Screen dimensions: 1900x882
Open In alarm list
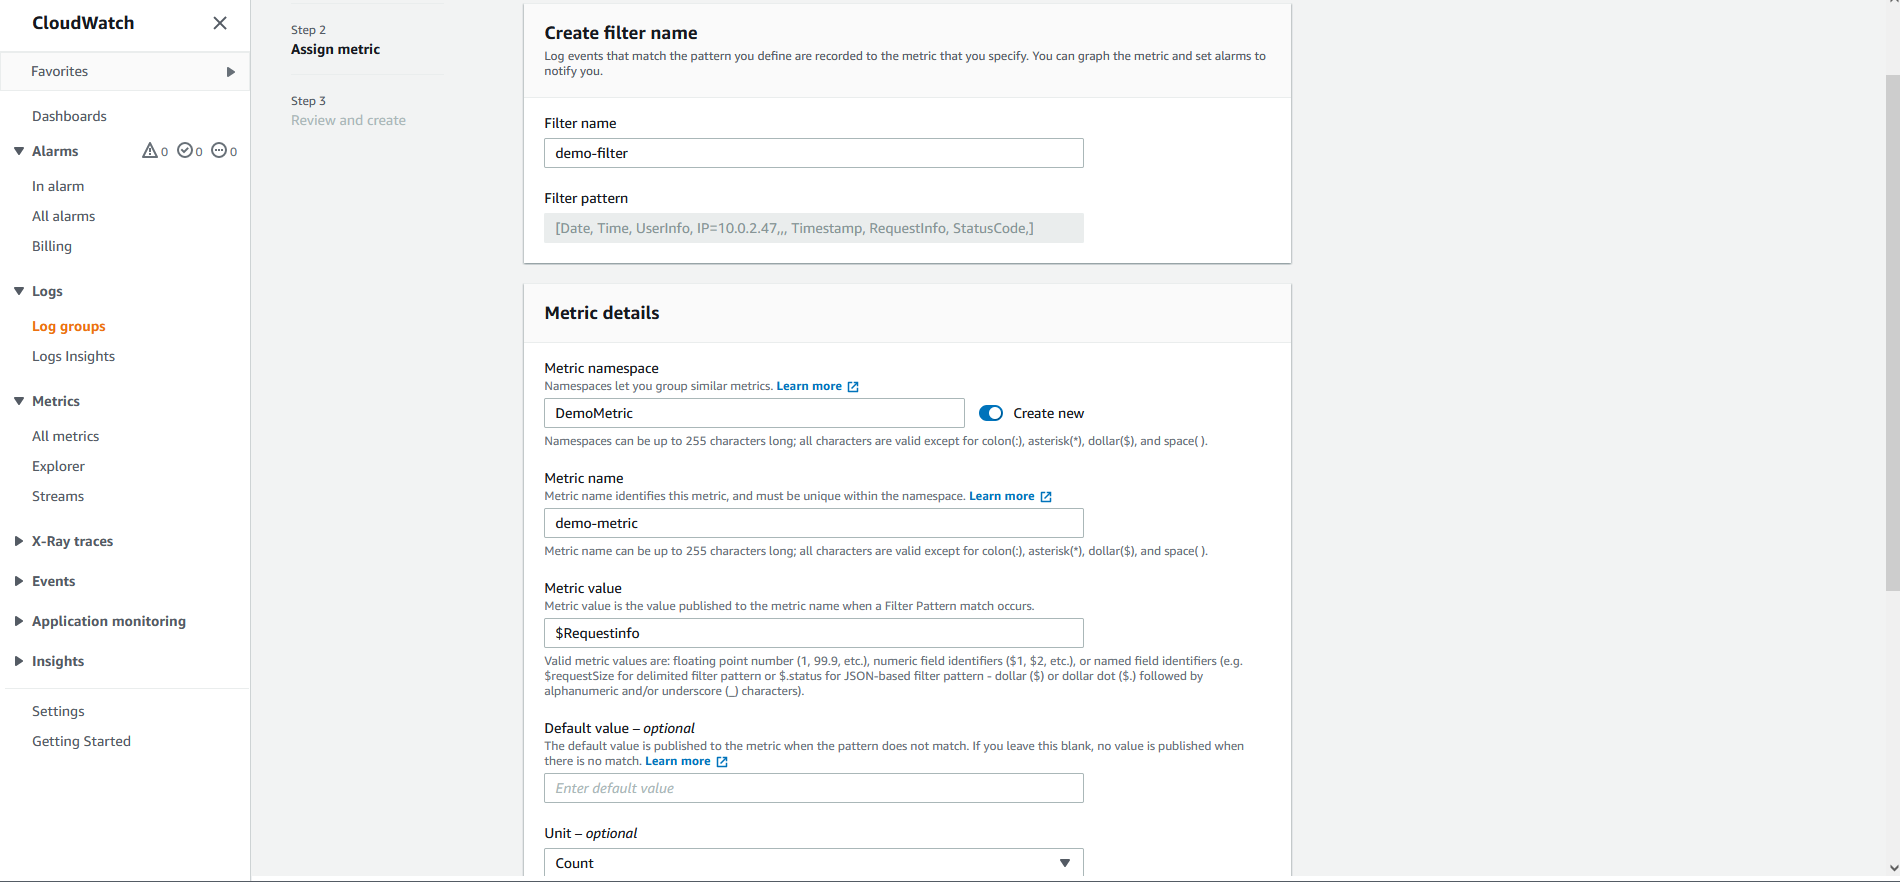point(58,186)
